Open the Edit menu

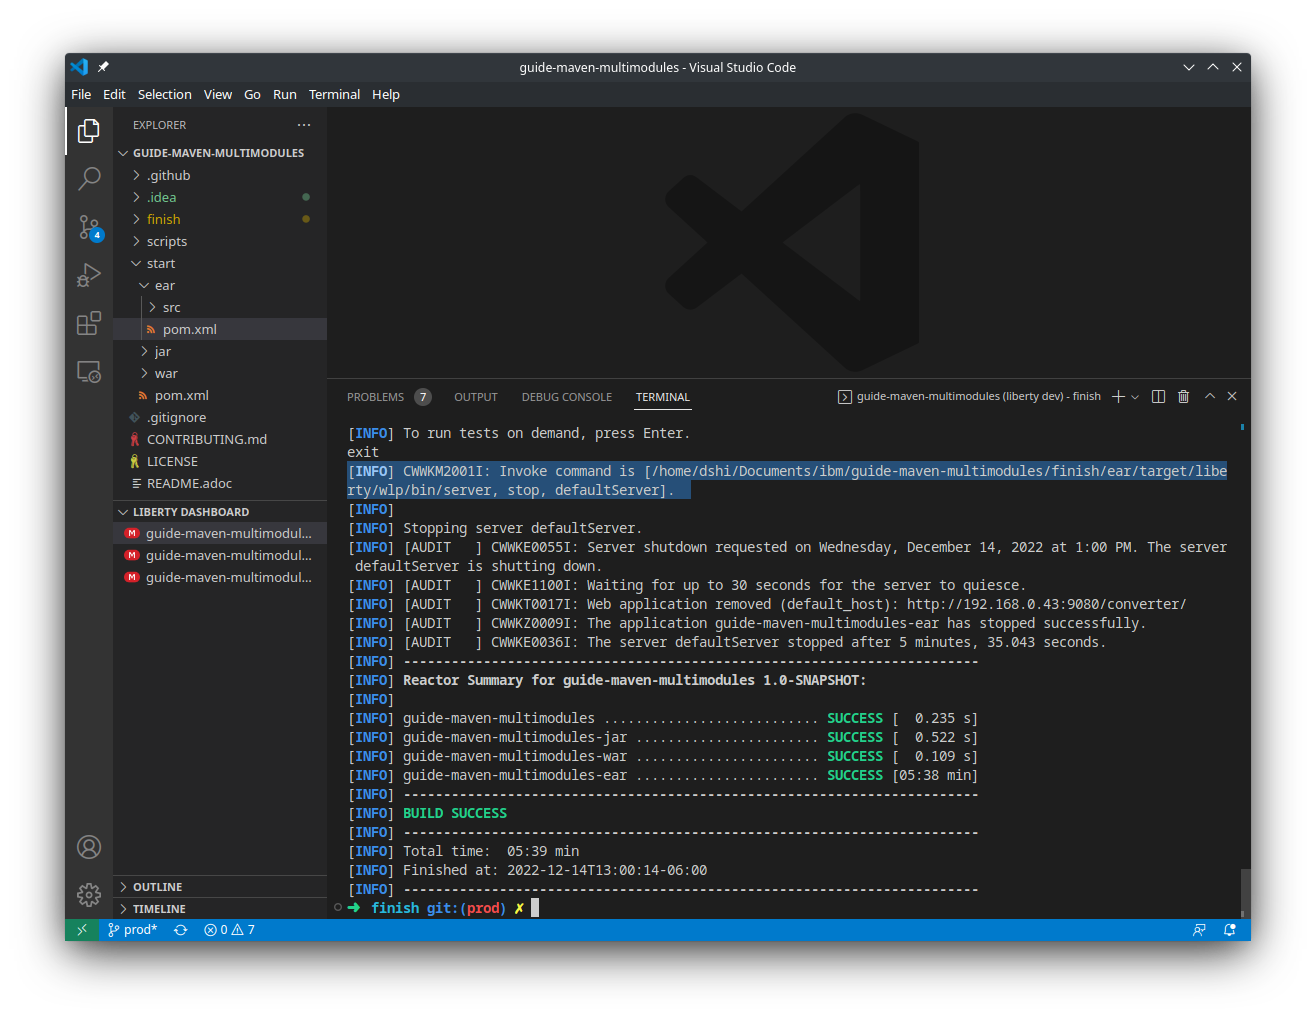tap(114, 94)
